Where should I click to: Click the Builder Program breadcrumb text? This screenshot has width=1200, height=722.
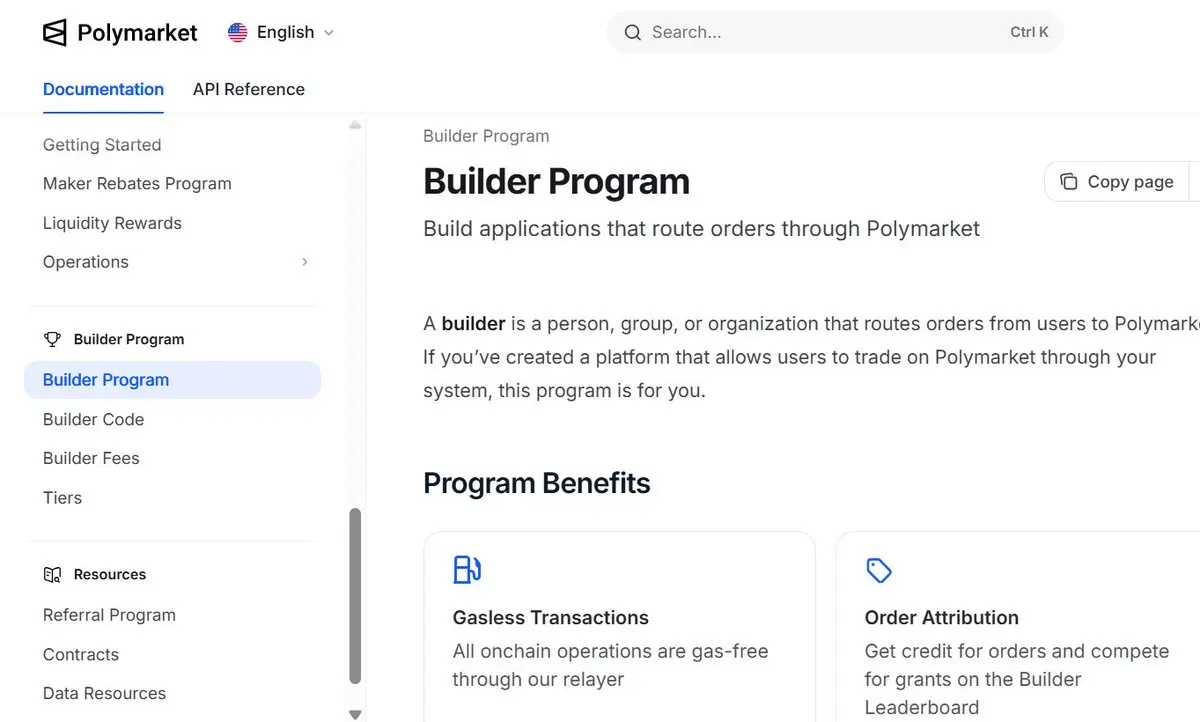tap(486, 136)
